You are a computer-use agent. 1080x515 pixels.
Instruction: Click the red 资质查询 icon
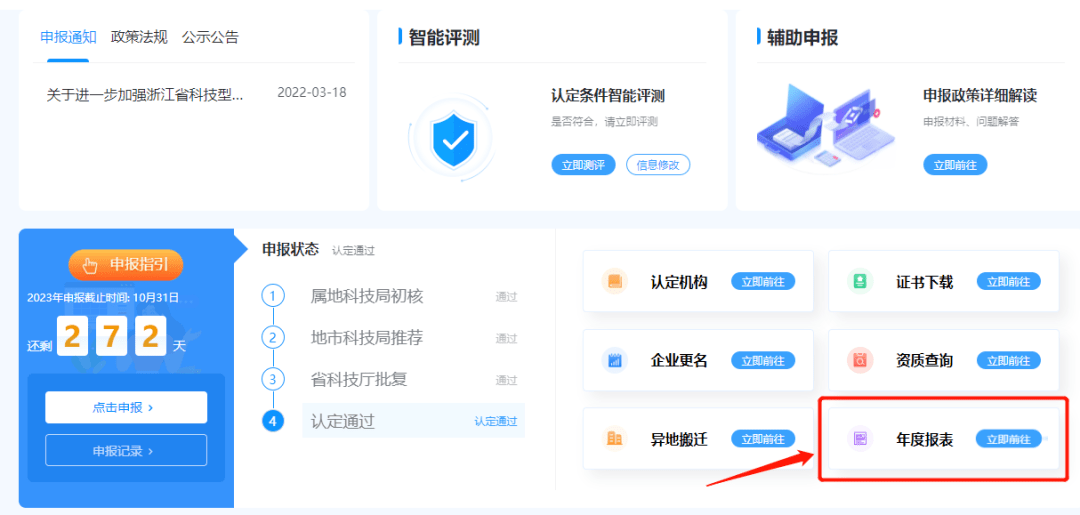860,360
